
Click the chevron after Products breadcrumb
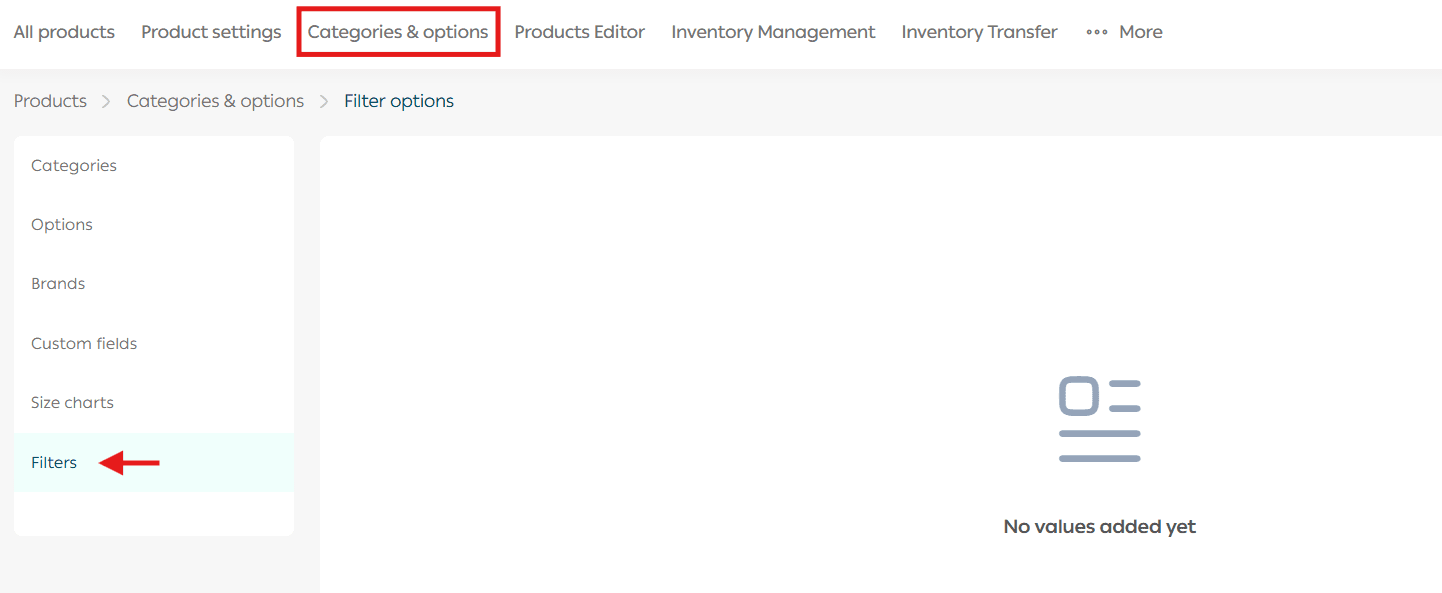[x=107, y=101]
